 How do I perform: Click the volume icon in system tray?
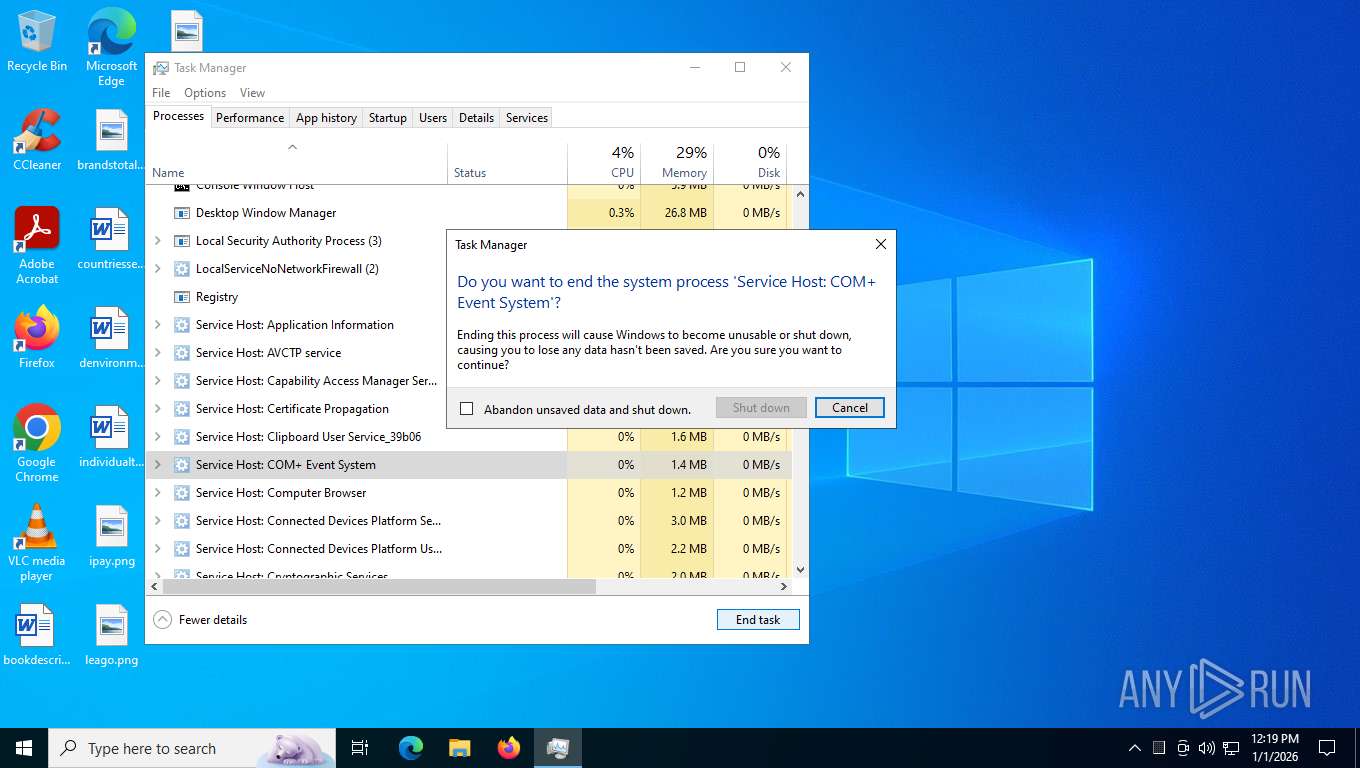click(x=1206, y=748)
